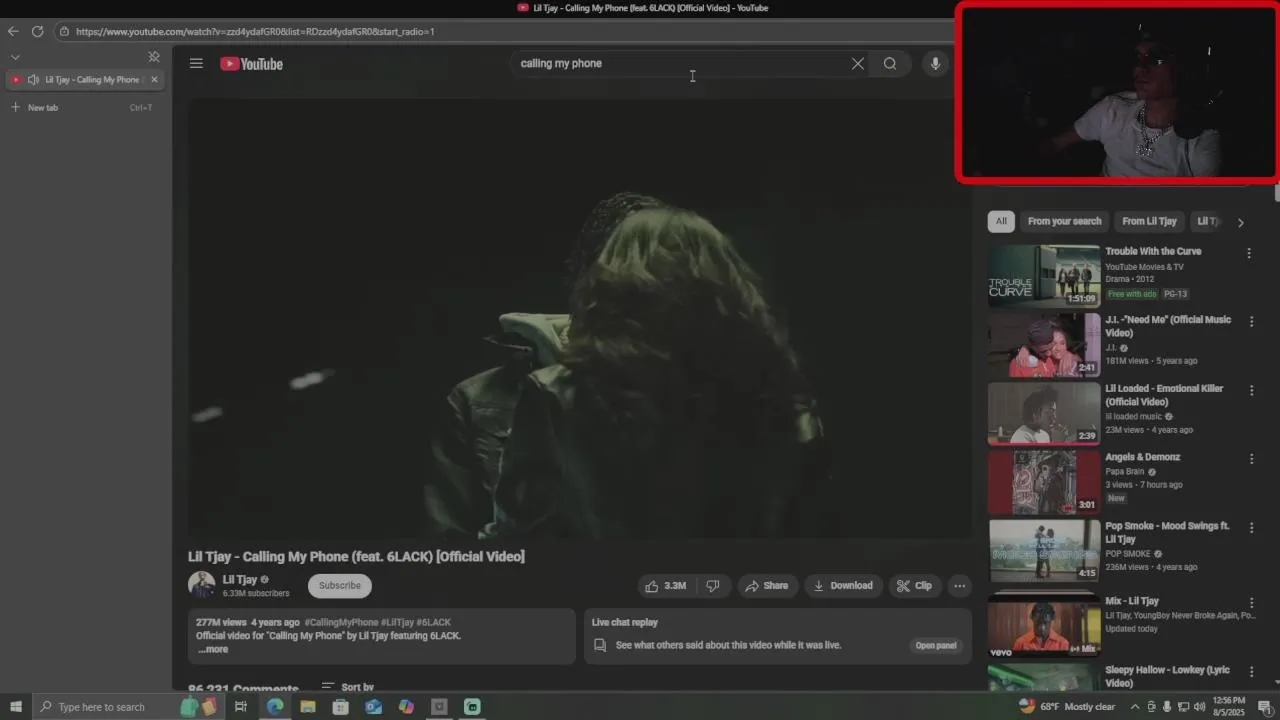The width and height of the screenshot is (1280, 720).
Task: Open Outlook from the taskbar
Action: (373, 707)
